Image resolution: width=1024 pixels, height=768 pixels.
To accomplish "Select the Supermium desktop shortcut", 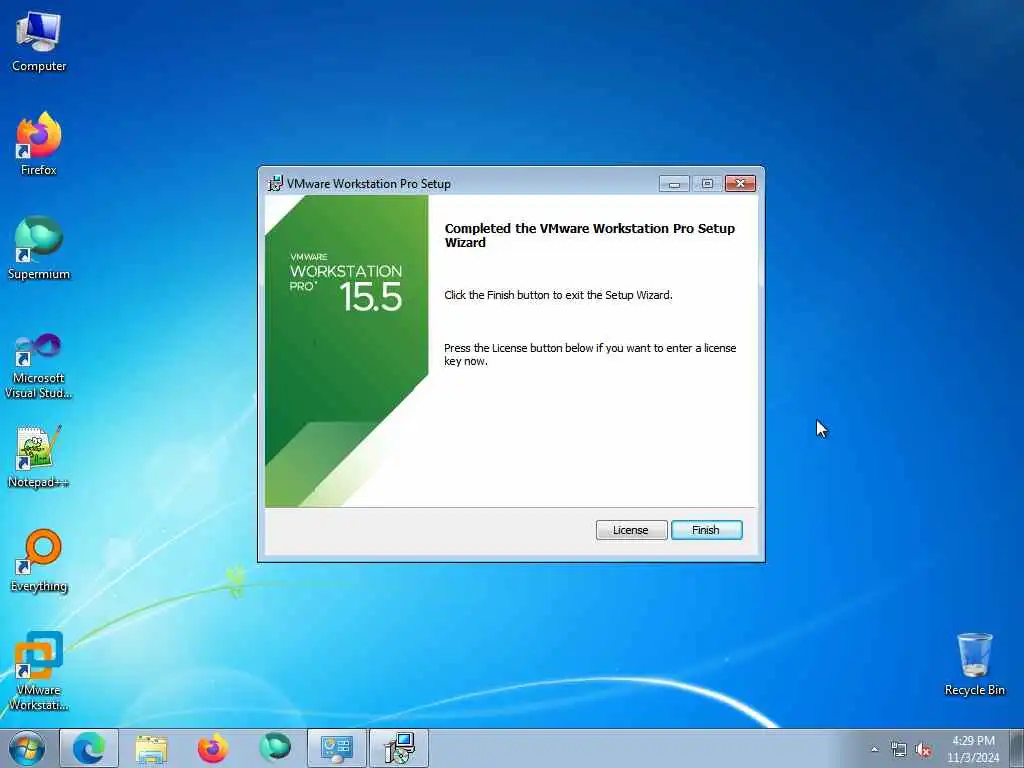I will (39, 248).
